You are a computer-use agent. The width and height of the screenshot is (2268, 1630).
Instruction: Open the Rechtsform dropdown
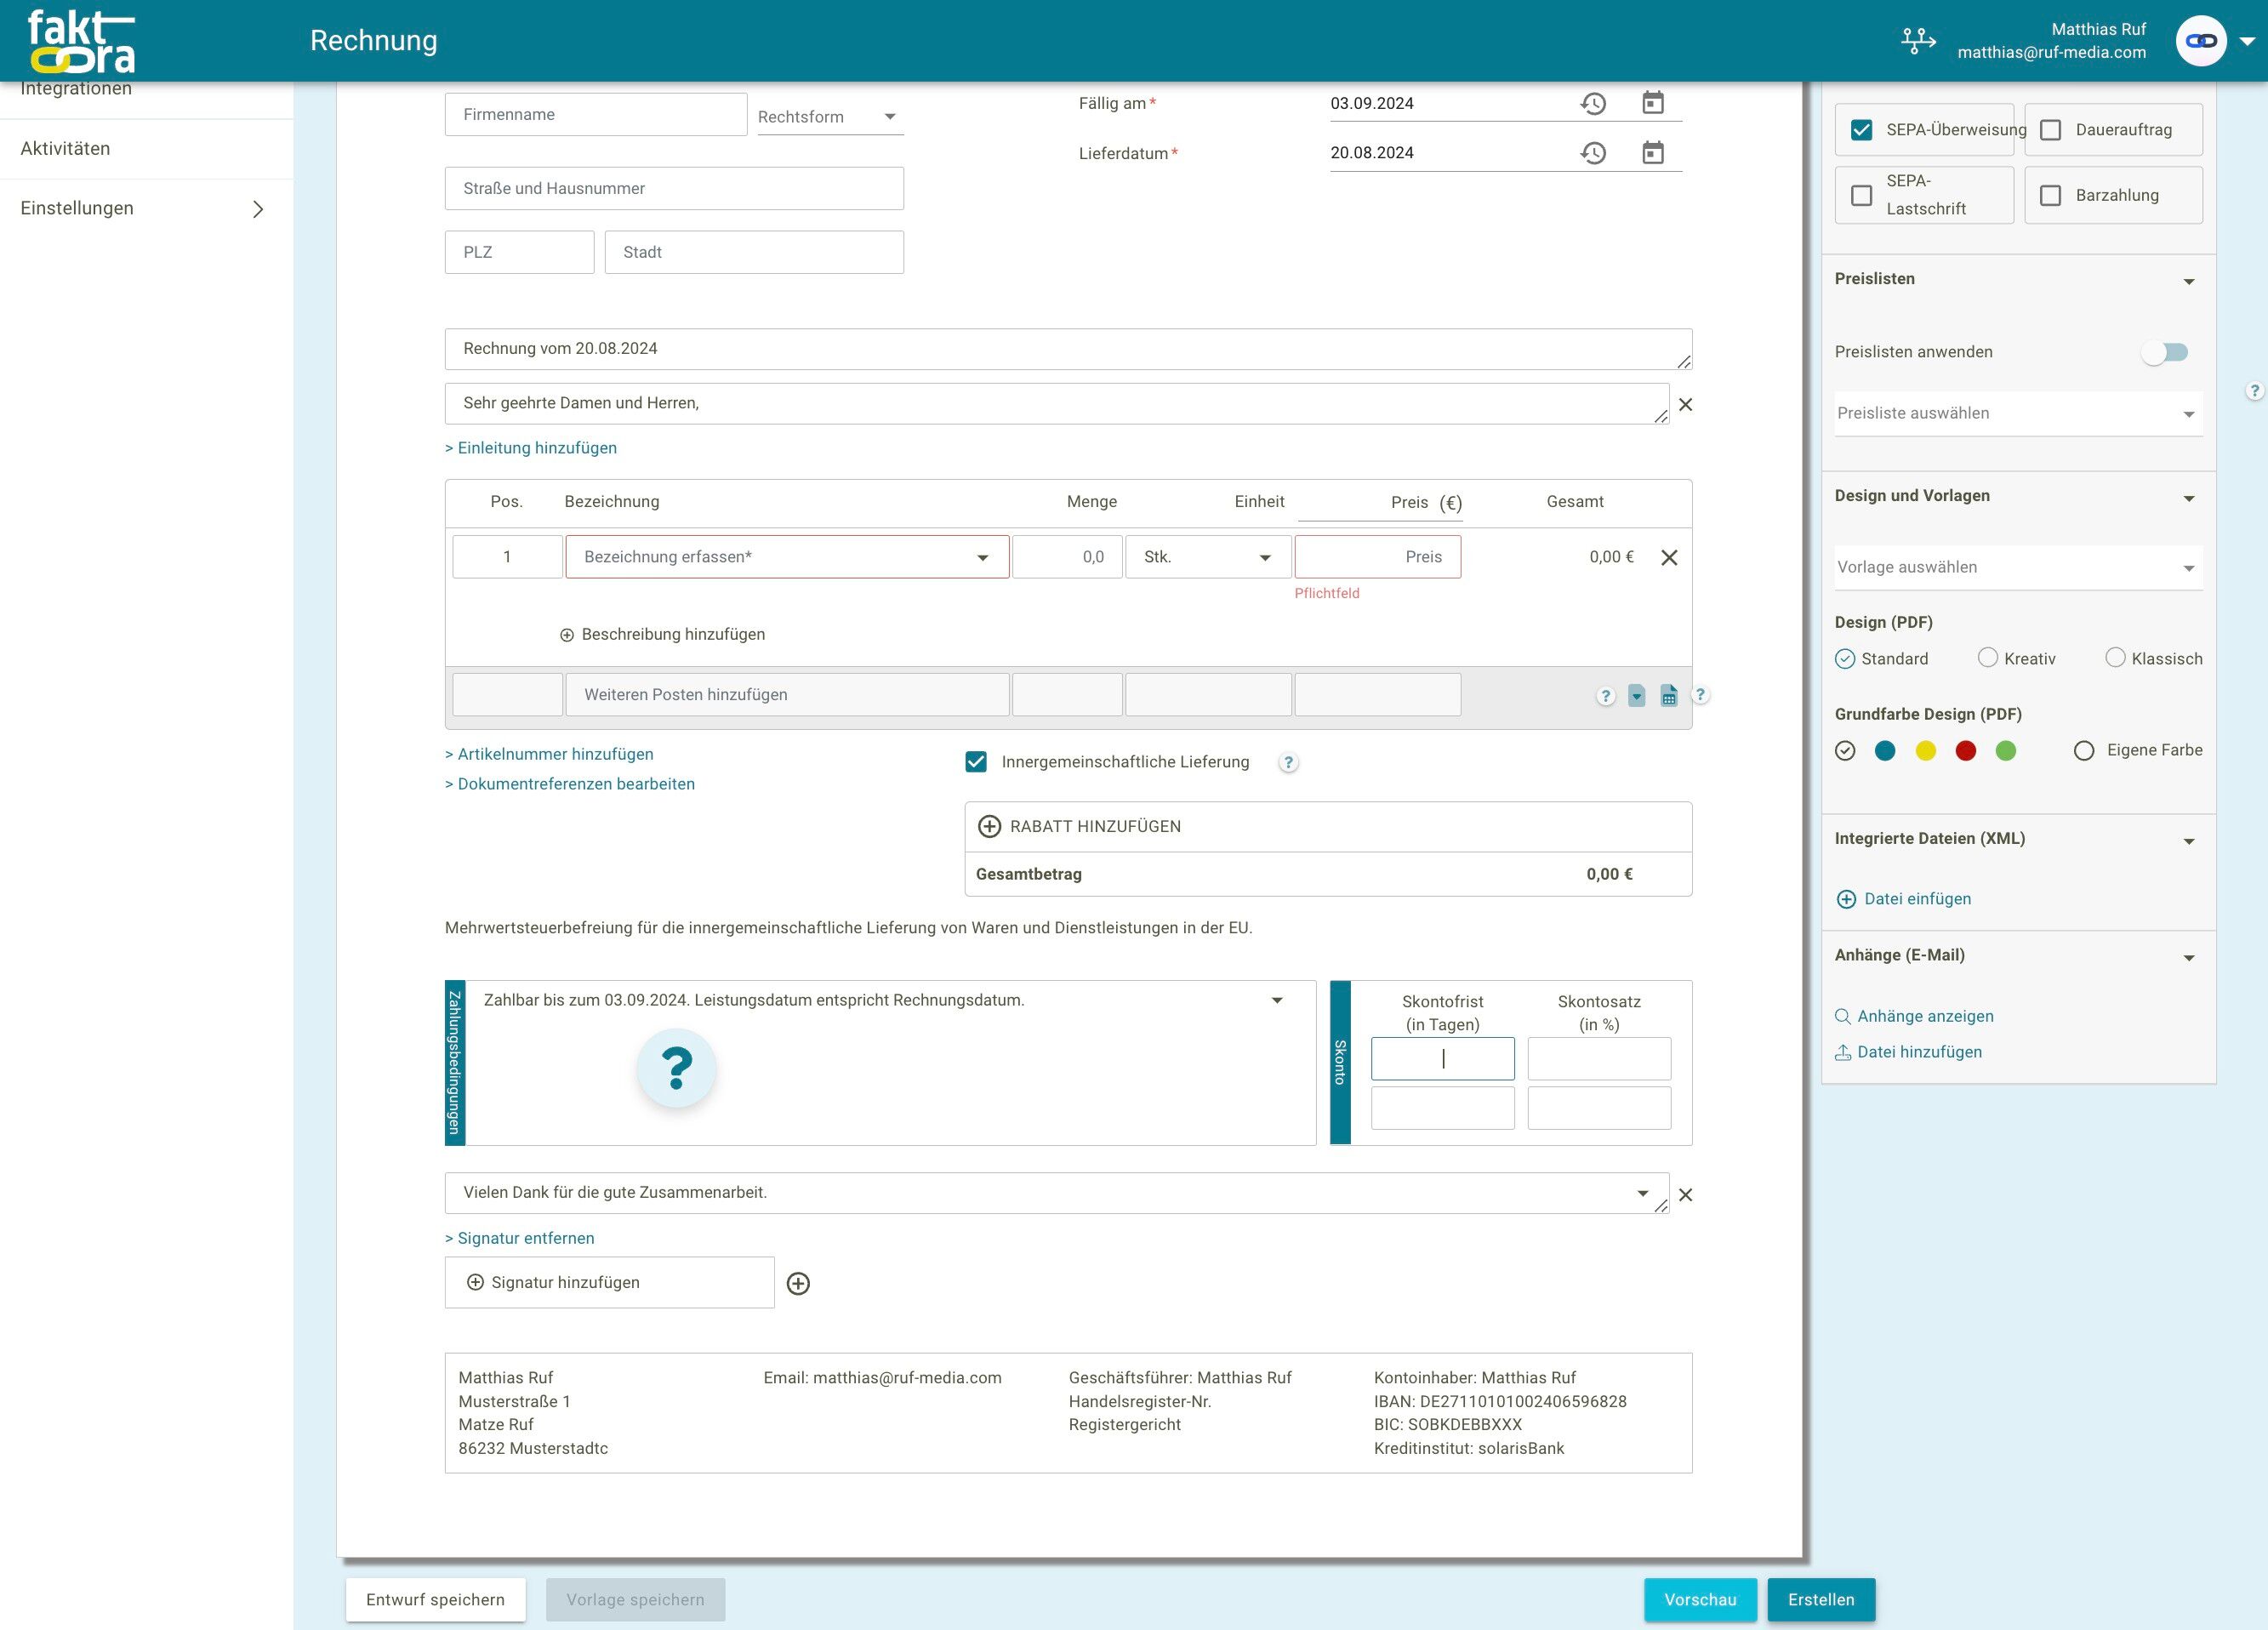coord(829,117)
